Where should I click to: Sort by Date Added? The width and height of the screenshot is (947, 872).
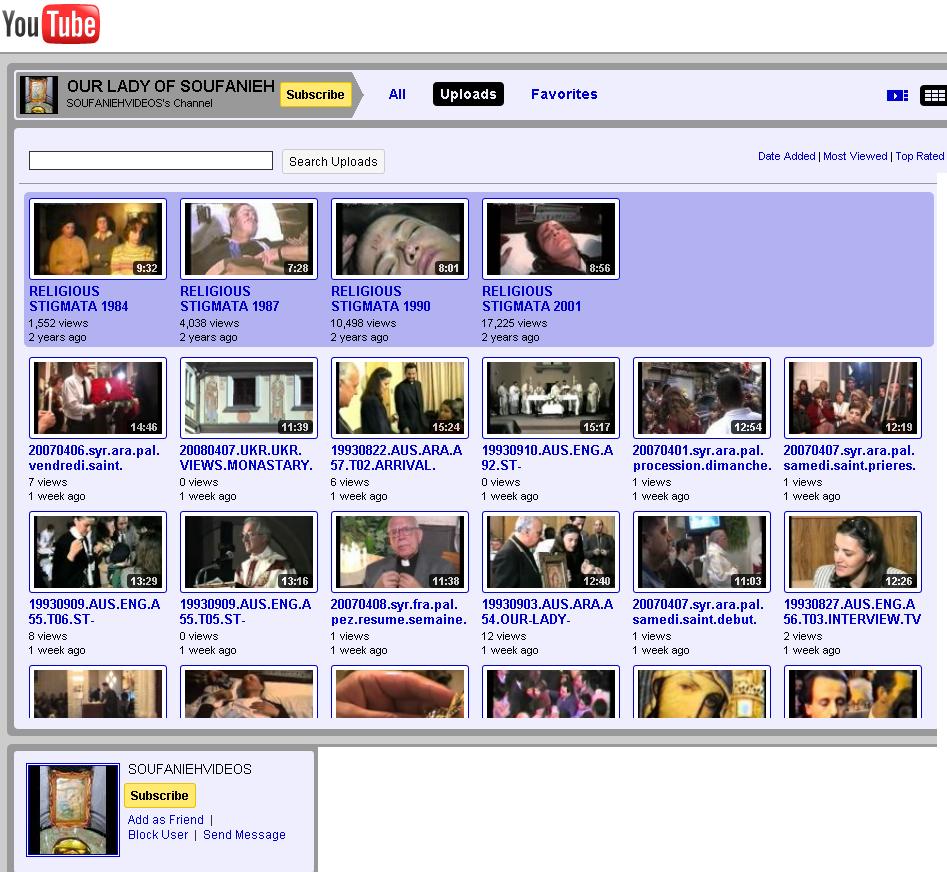coord(786,156)
